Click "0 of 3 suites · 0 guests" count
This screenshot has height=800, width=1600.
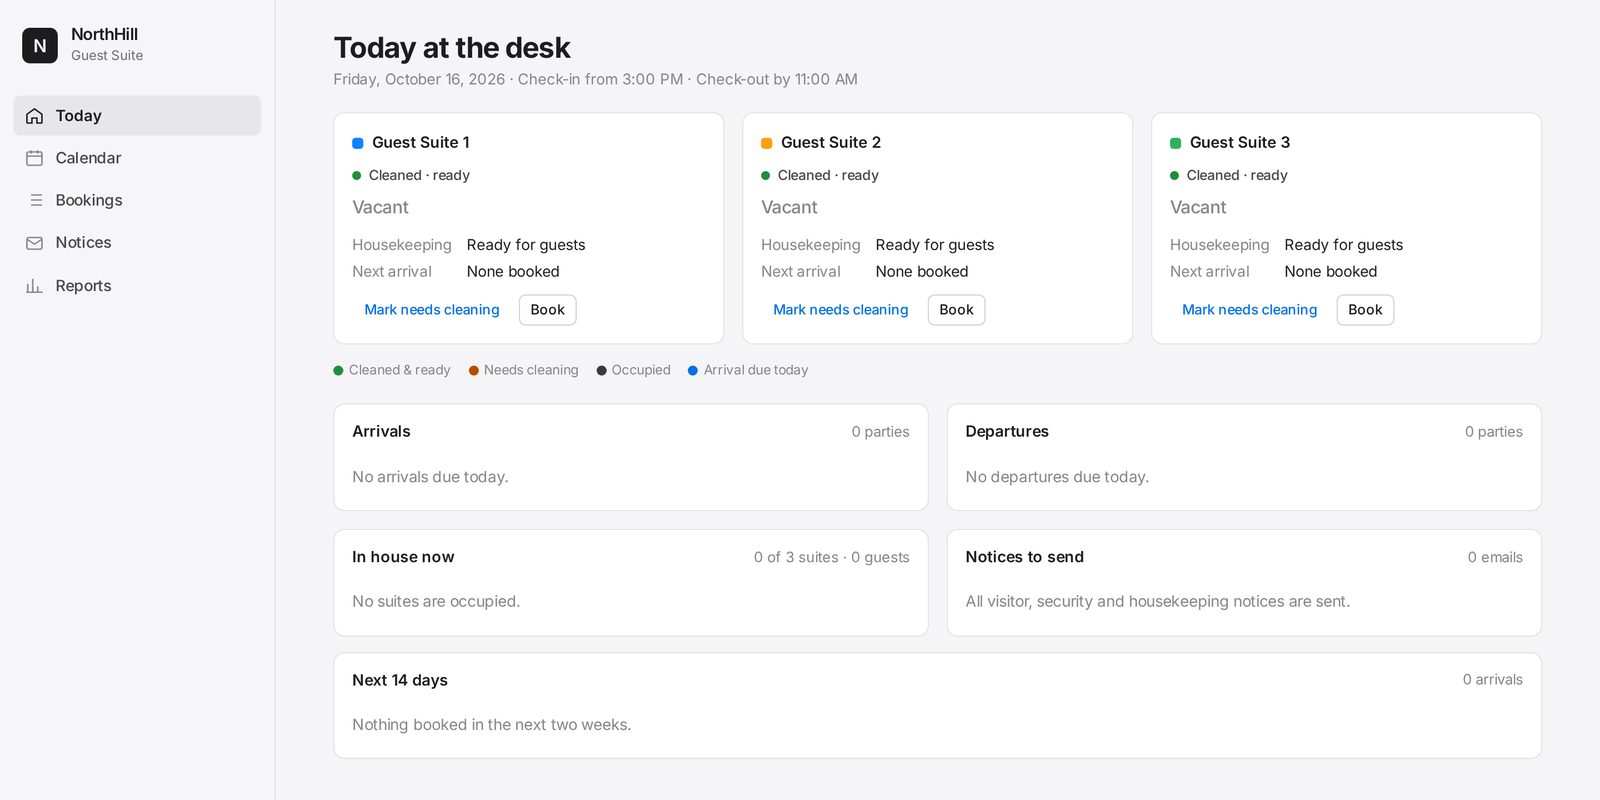click(x=832, y=558)
